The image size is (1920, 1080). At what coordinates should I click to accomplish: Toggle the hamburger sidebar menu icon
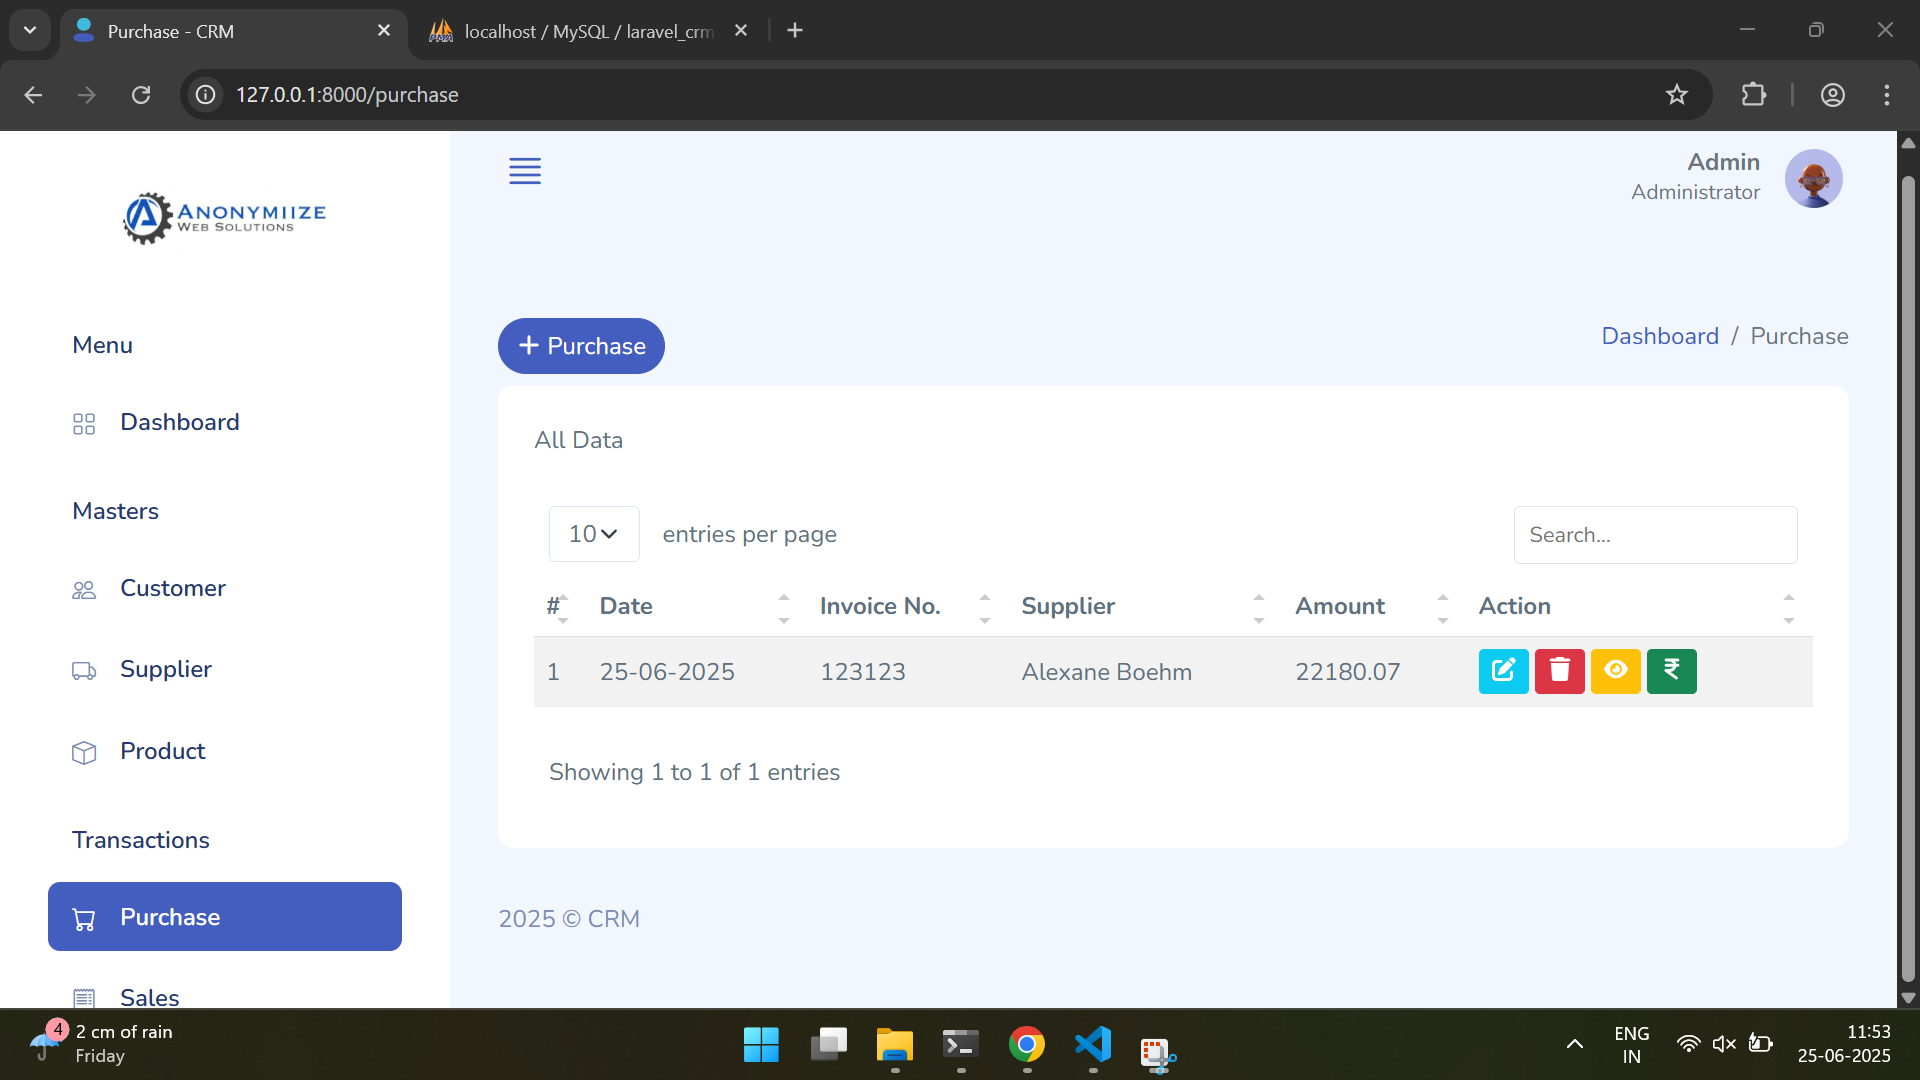click(x=525, y=171)
